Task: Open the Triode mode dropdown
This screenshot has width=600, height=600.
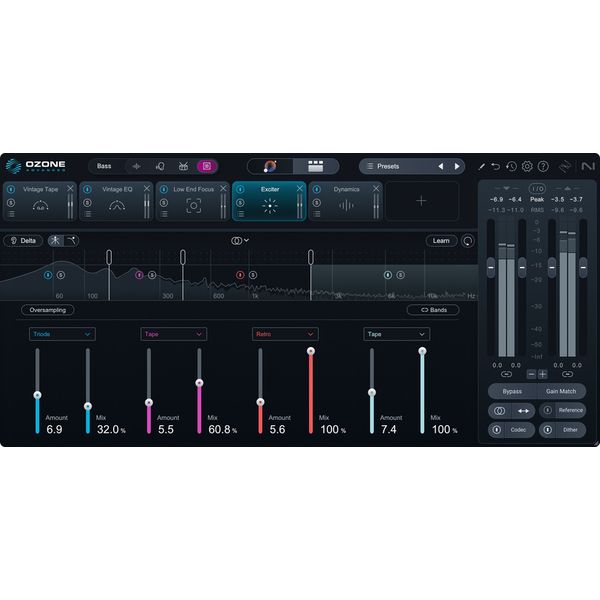Action: coord(62,334)
